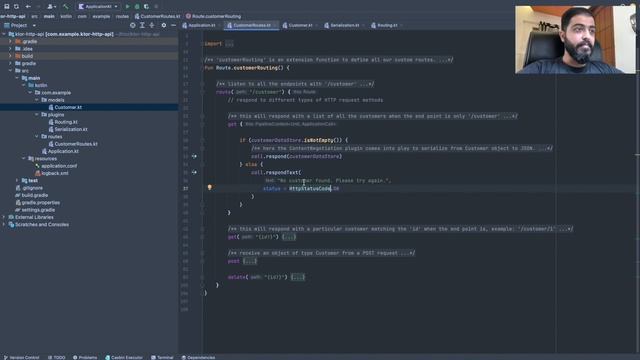Open the Terminal tool window
Viewport: 640px width, 360px height.
[162, 357]
